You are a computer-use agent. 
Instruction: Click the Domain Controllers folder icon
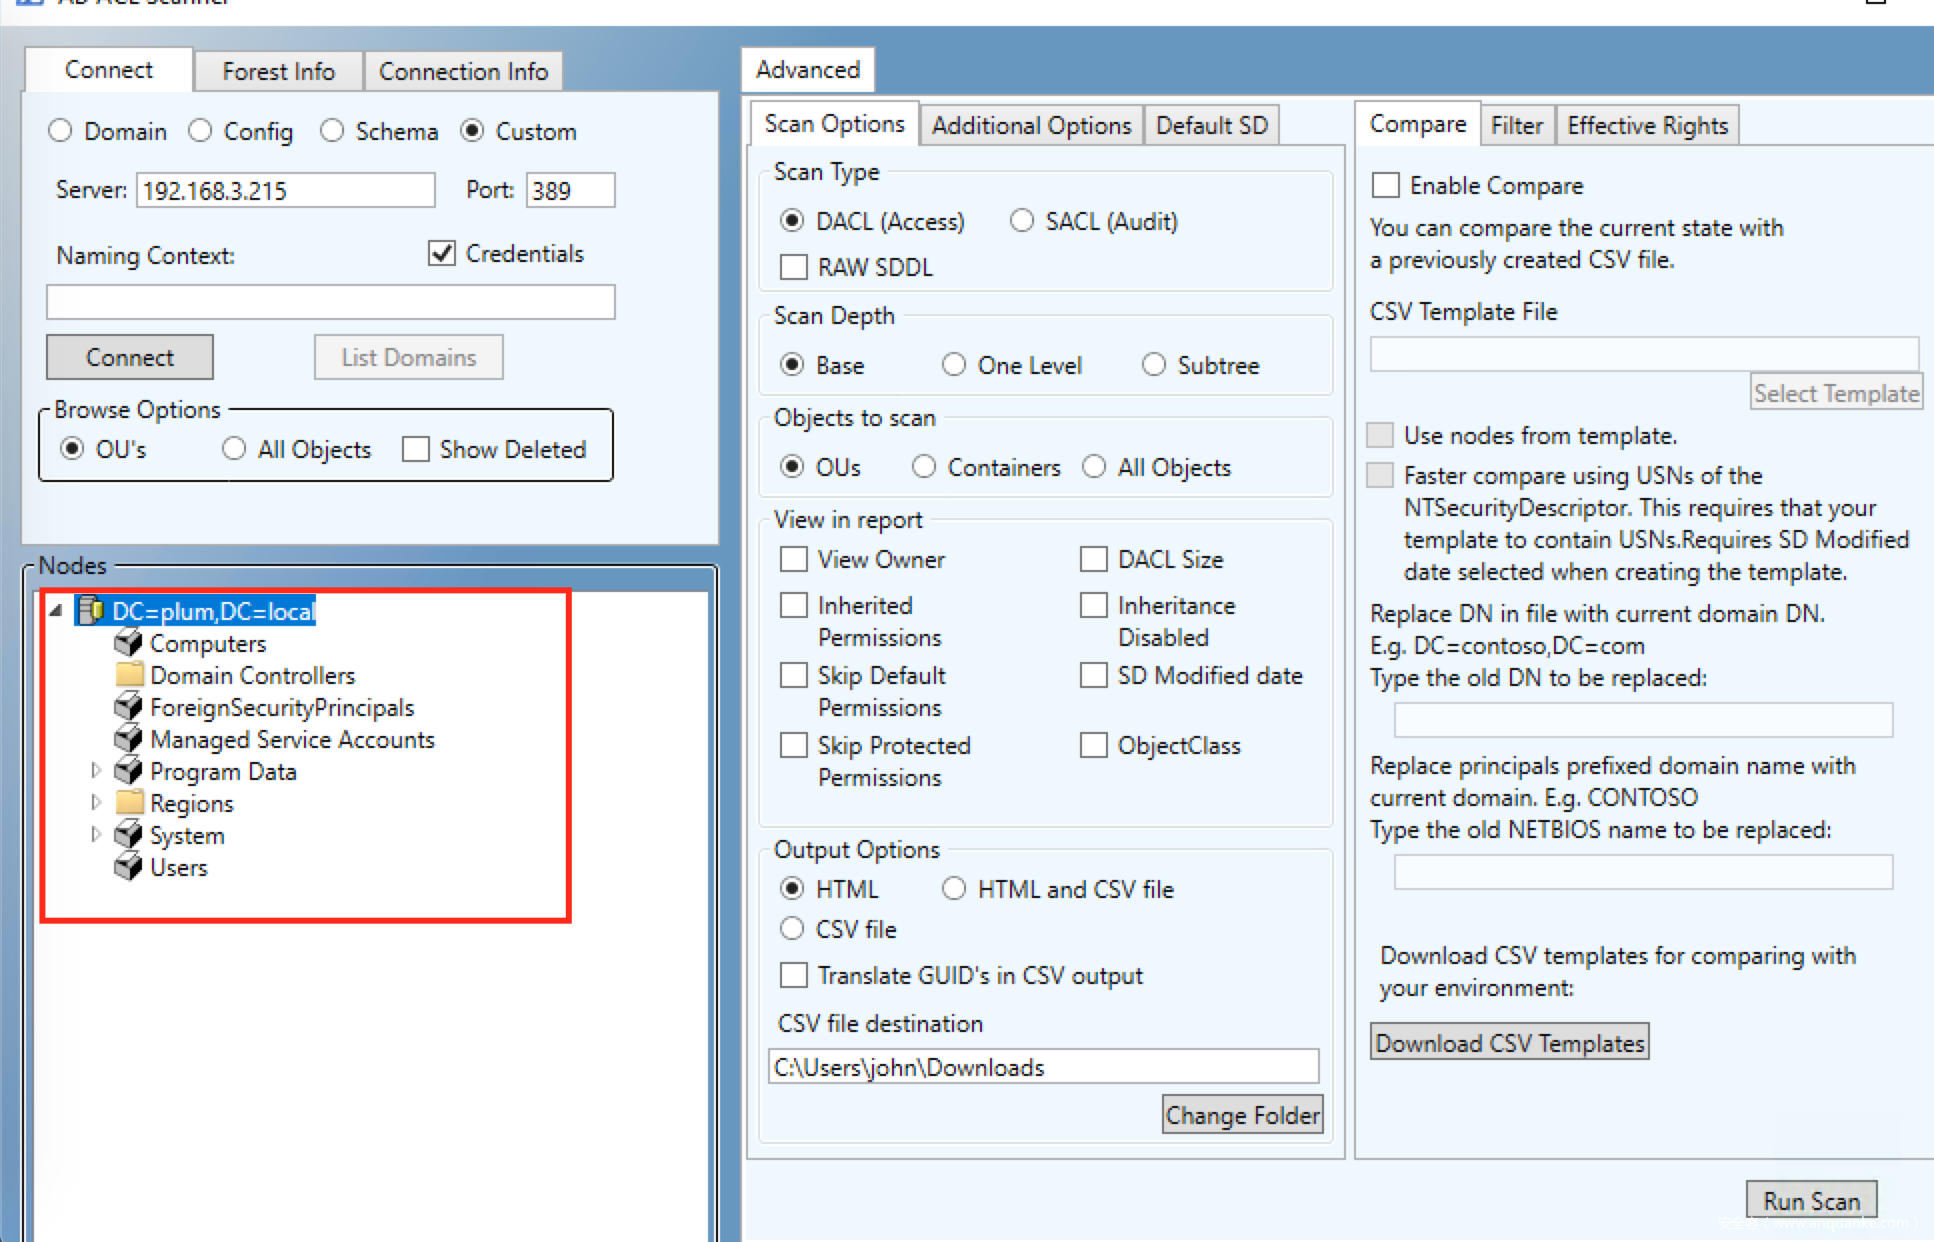pyautogui.click(x=128, y=674)
